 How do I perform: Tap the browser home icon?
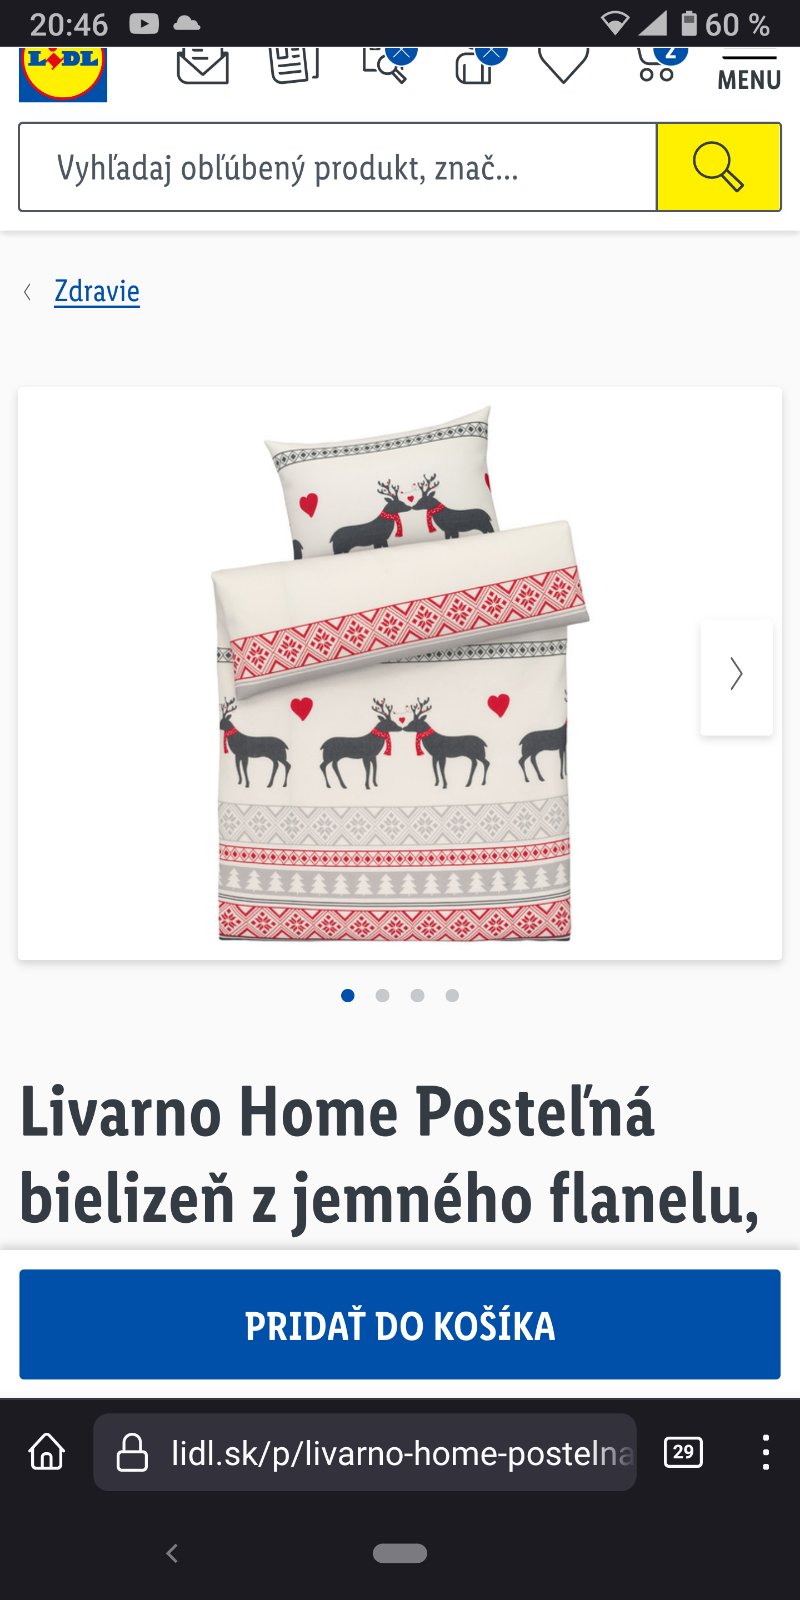click(47, 1451)
